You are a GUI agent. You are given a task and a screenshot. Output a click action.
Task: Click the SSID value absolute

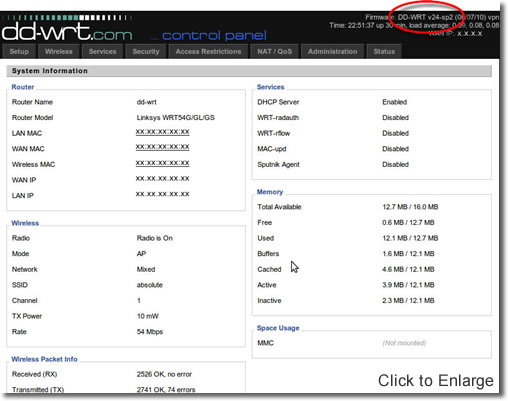150,285
